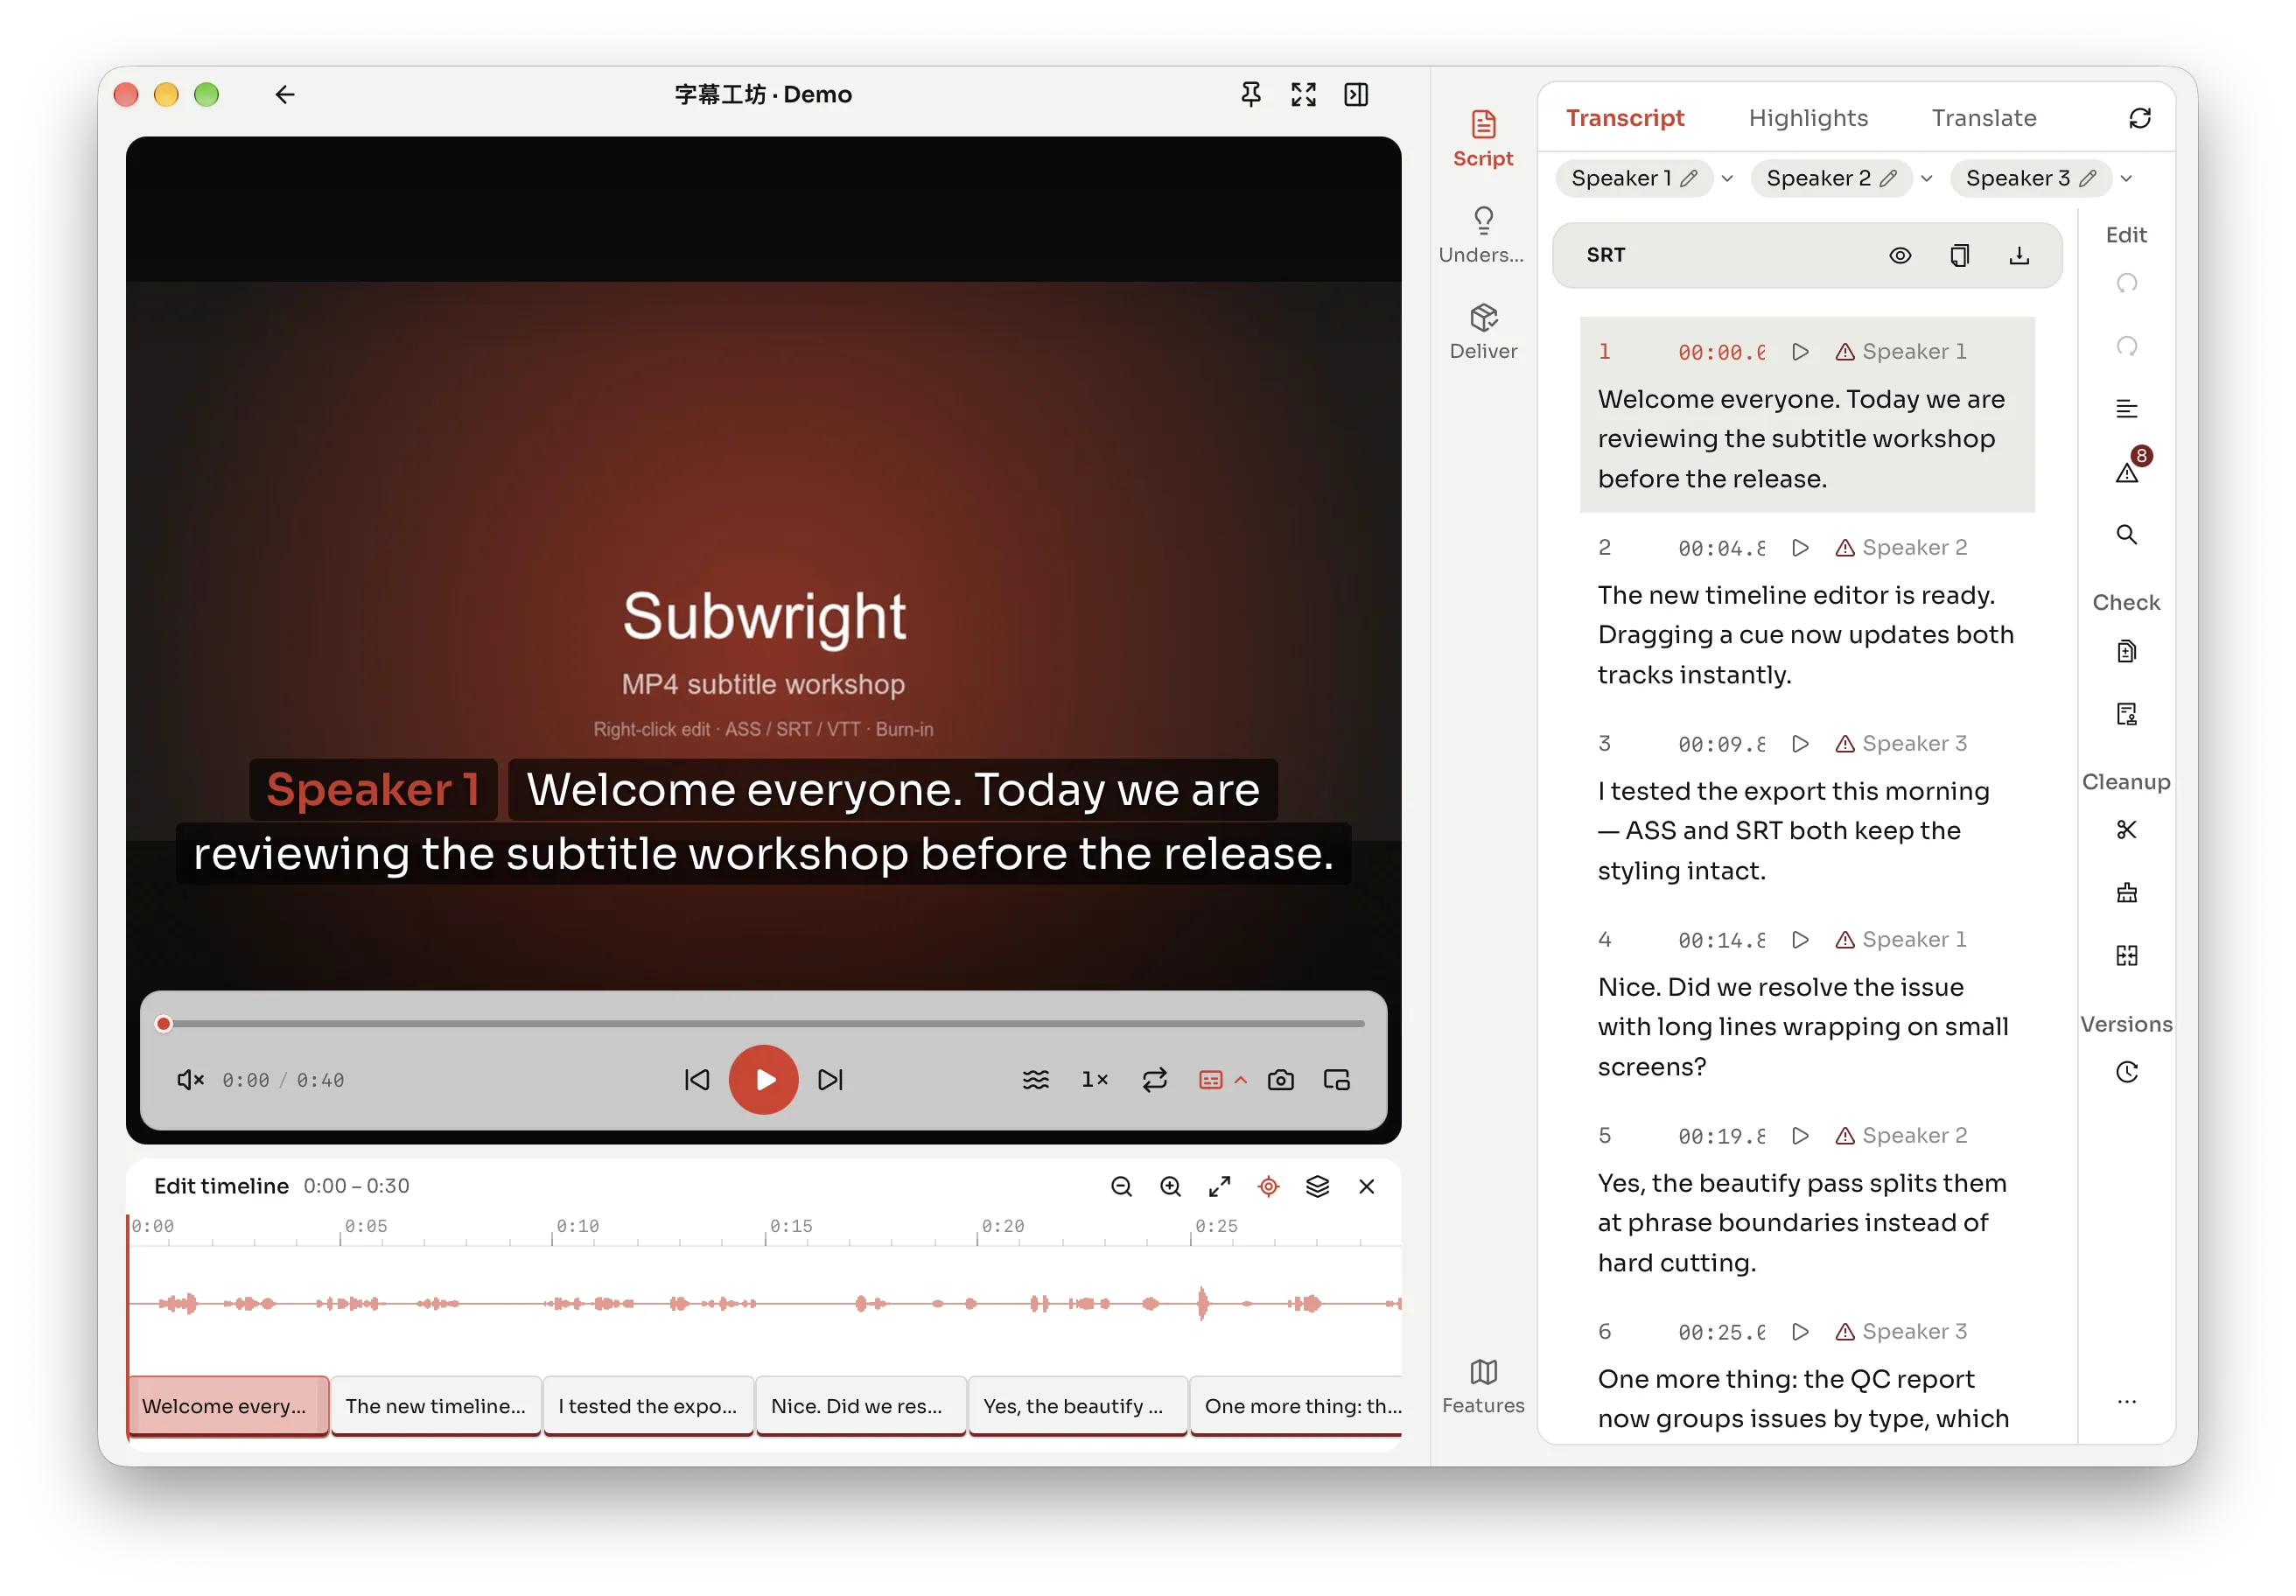Expand Speaker 3 dropdown chevron
The height and width of the screenshot is (1596, 2296).
2126,179
